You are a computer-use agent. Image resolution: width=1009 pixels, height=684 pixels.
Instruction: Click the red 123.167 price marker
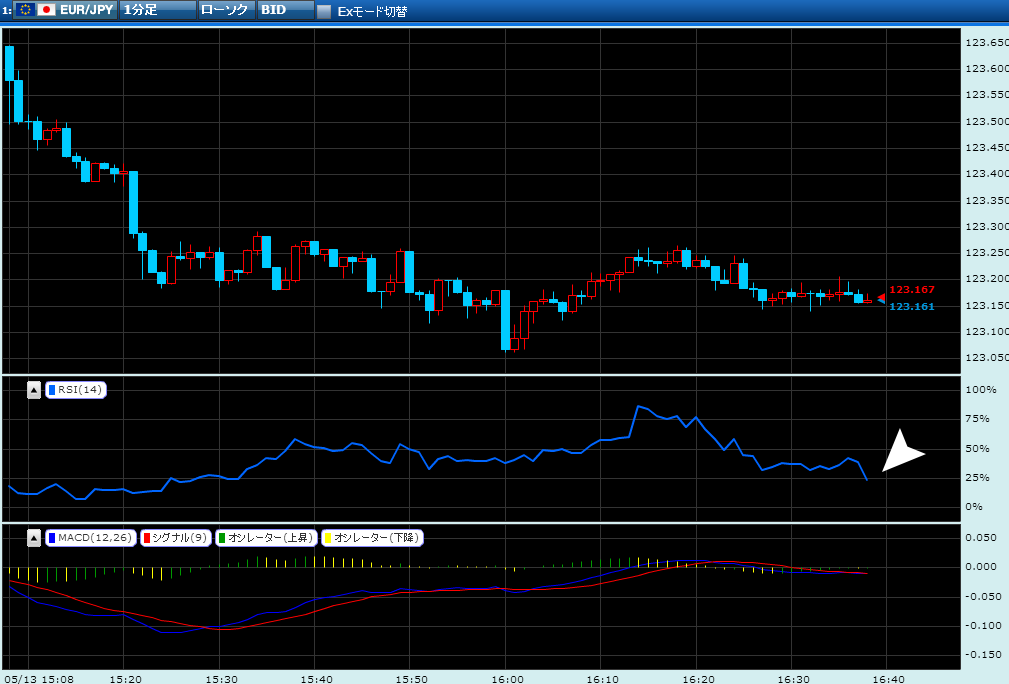tap(911, 290)
